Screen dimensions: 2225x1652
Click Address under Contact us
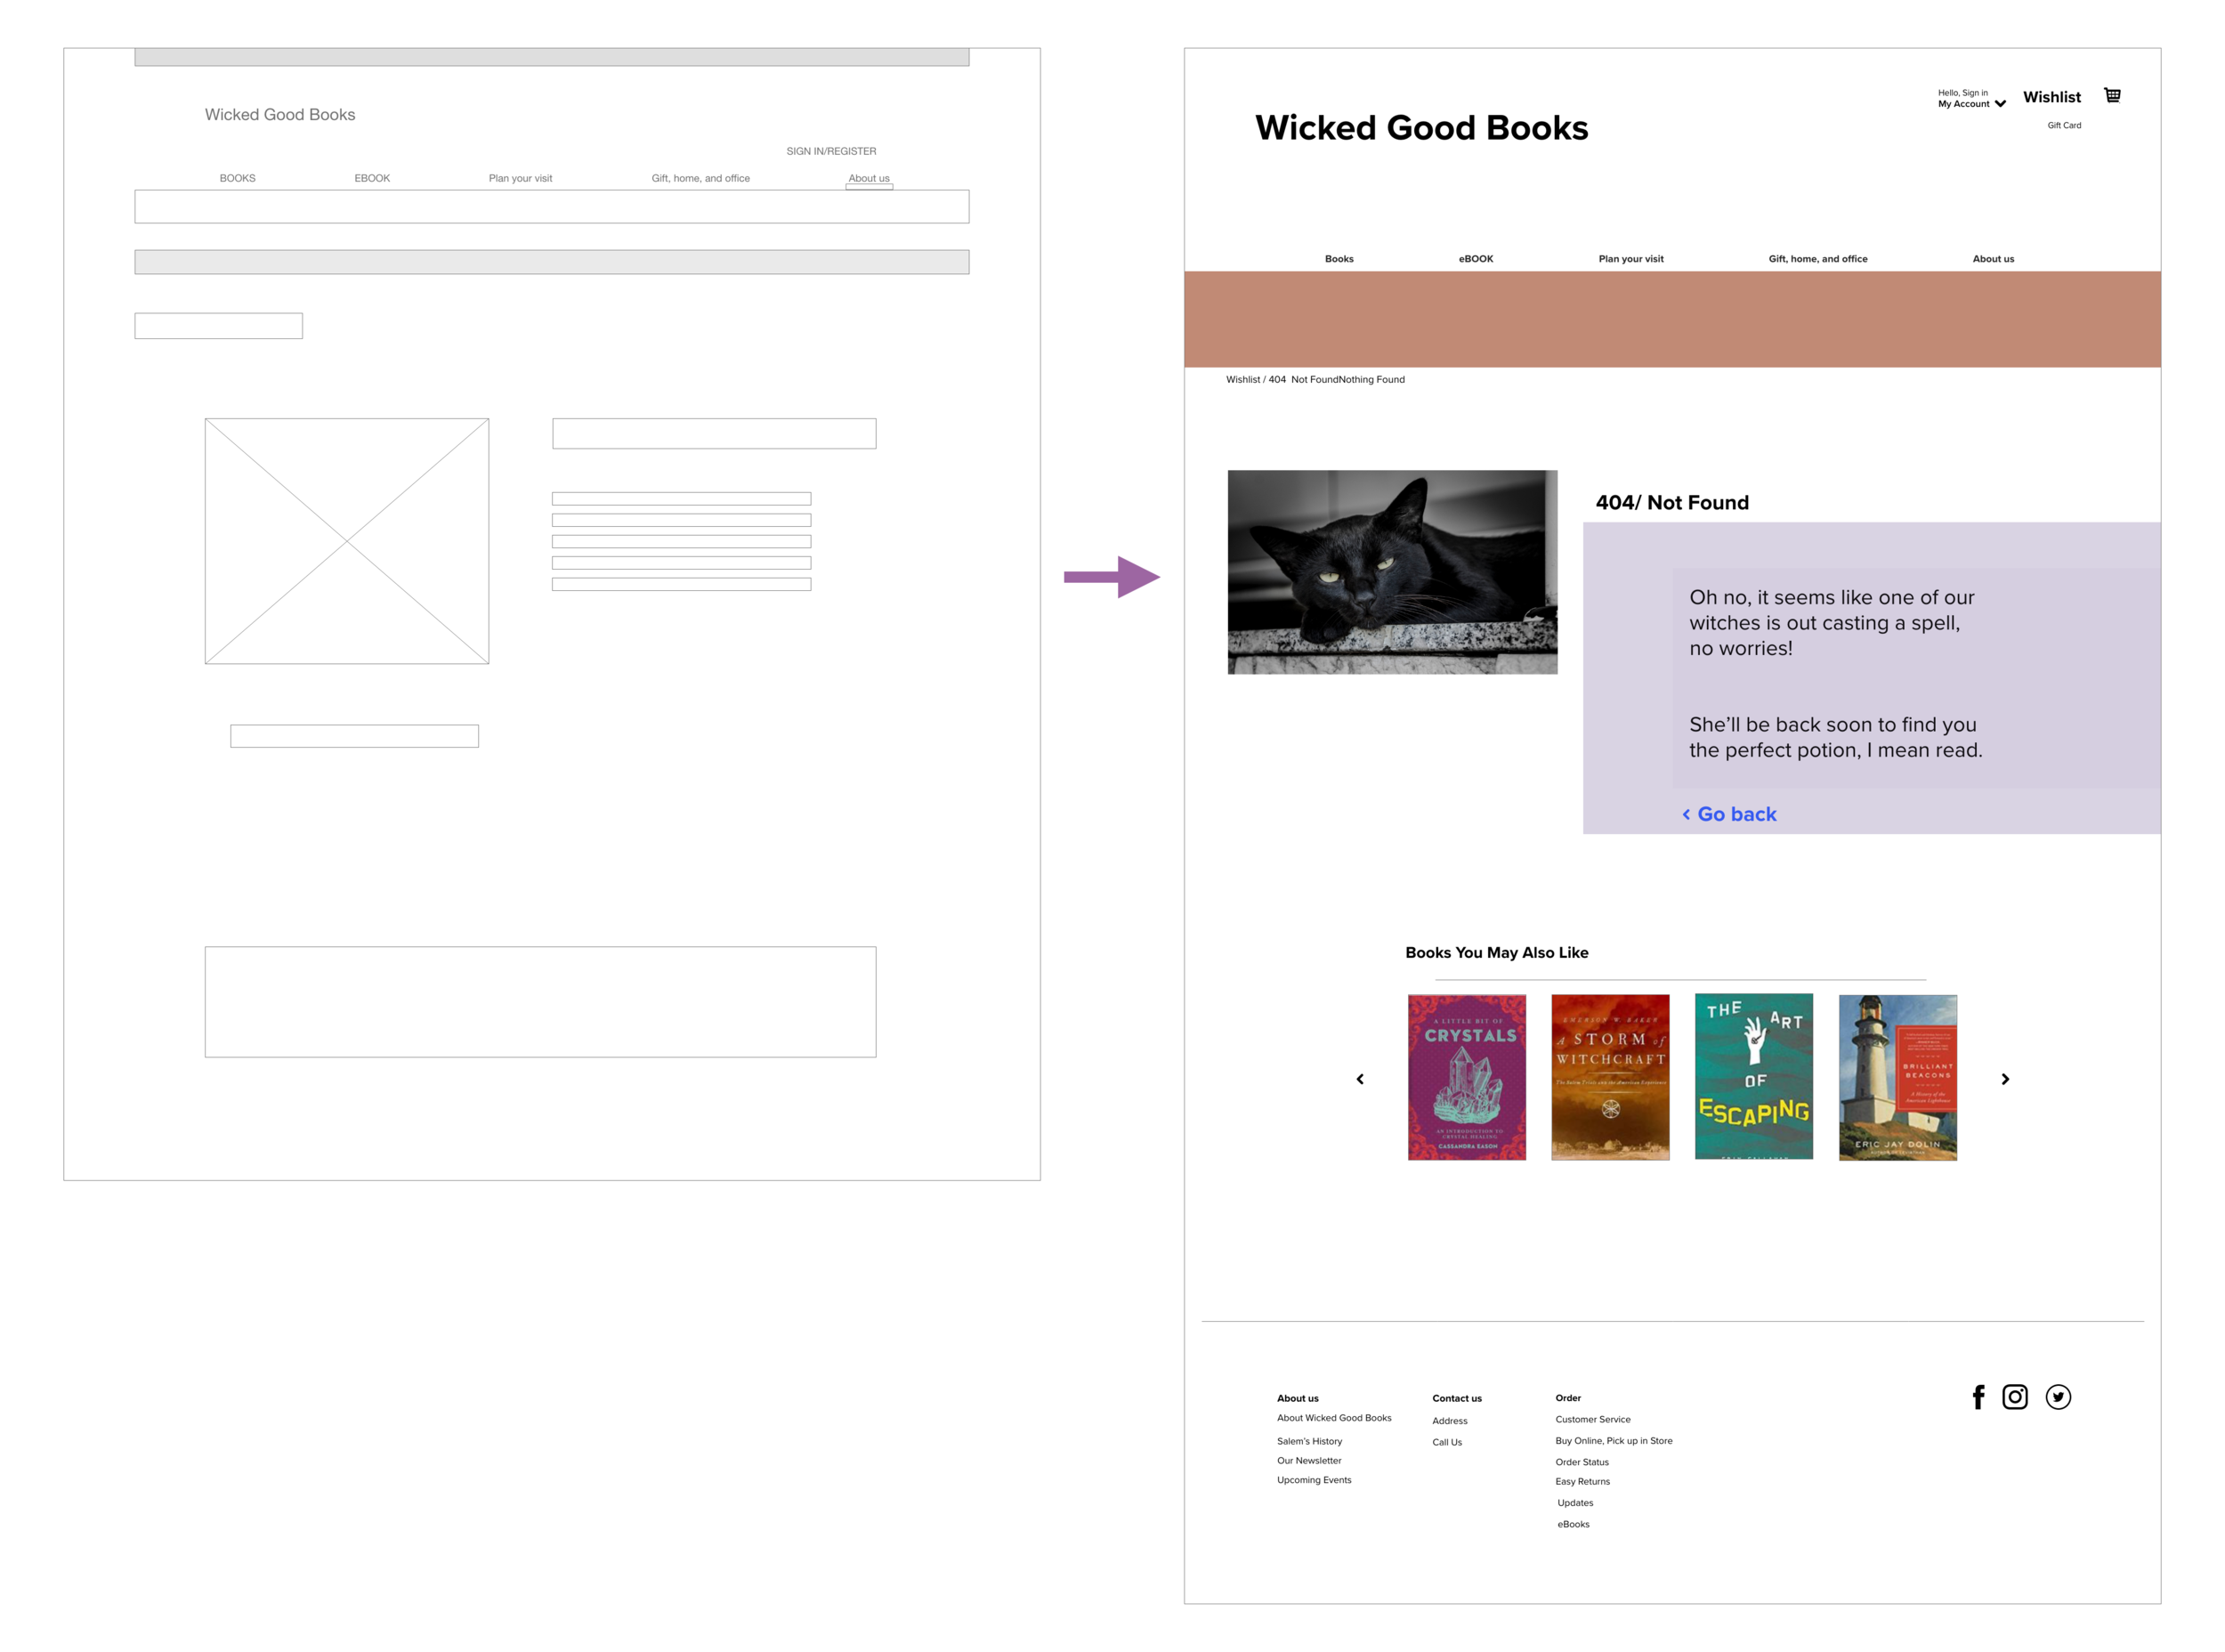[x=1449, y=1421]
